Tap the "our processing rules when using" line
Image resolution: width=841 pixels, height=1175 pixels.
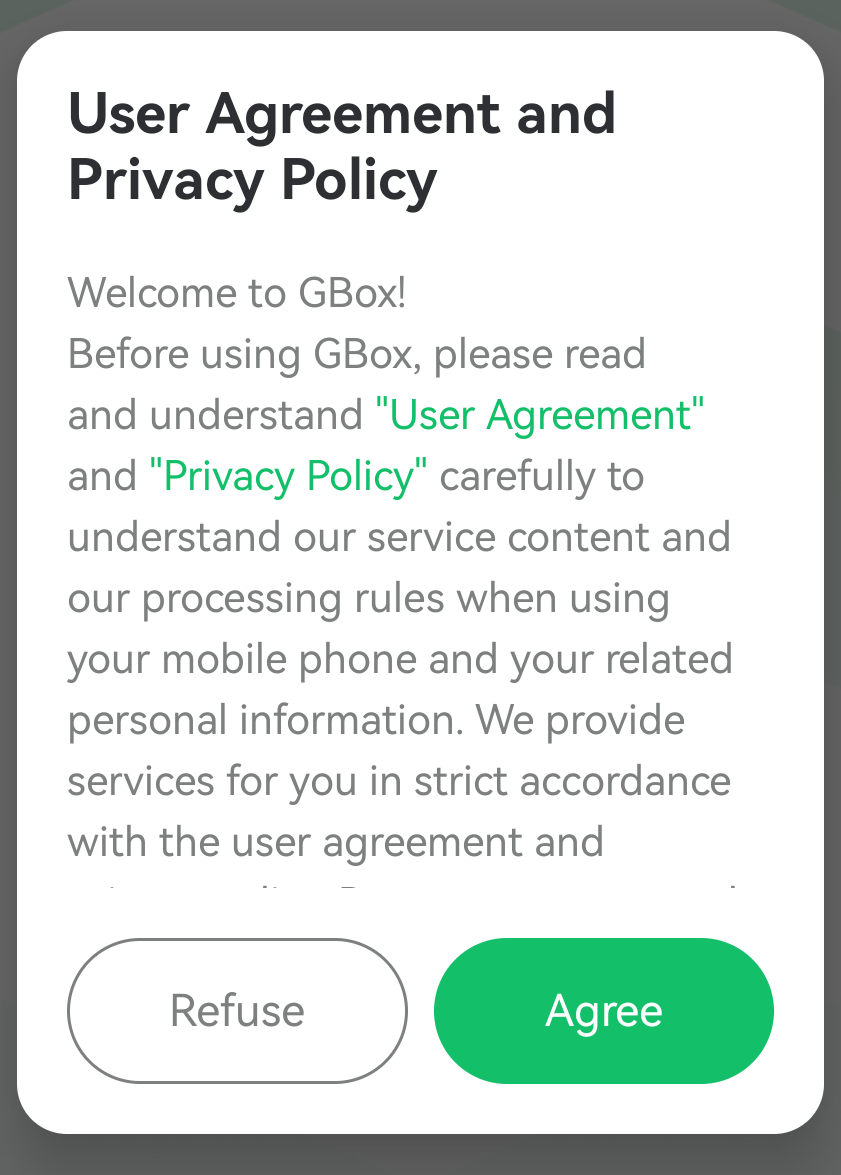click(368, 598)
